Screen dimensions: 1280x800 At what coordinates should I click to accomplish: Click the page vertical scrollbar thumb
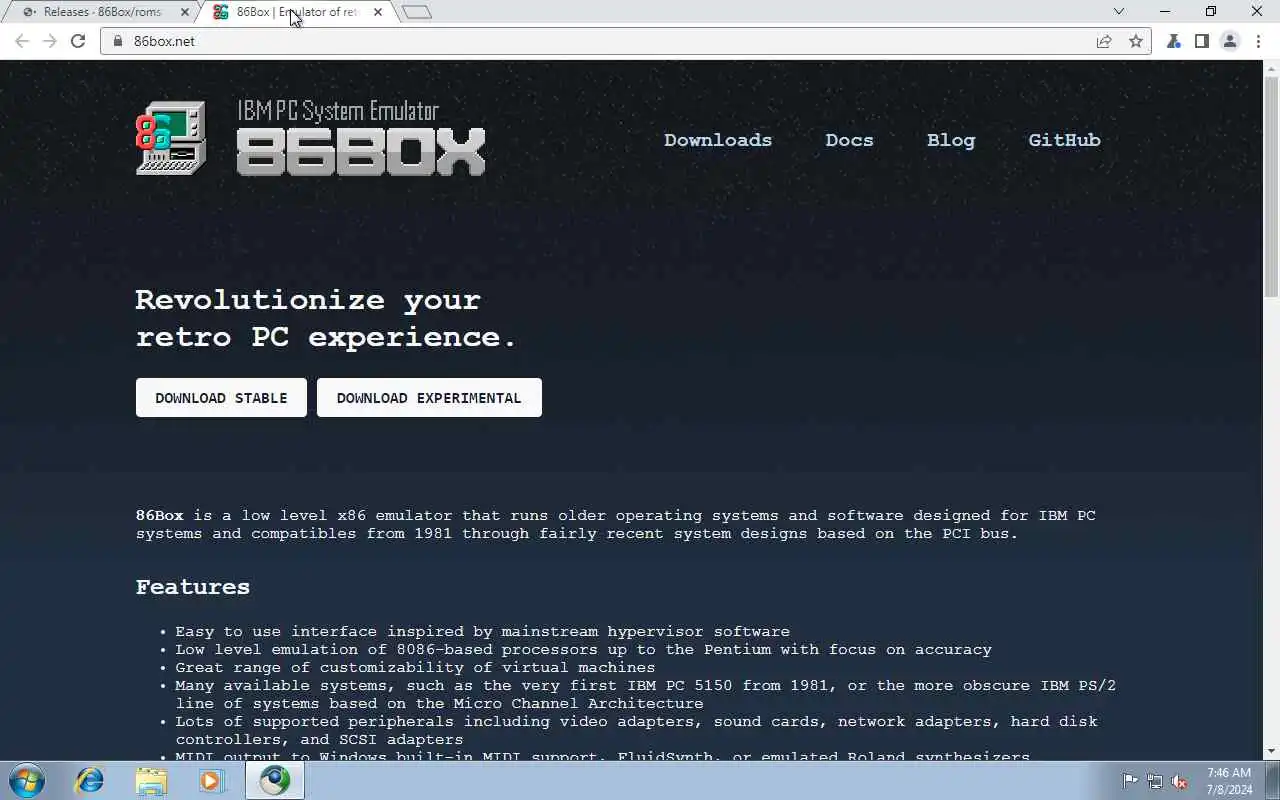1272,185
